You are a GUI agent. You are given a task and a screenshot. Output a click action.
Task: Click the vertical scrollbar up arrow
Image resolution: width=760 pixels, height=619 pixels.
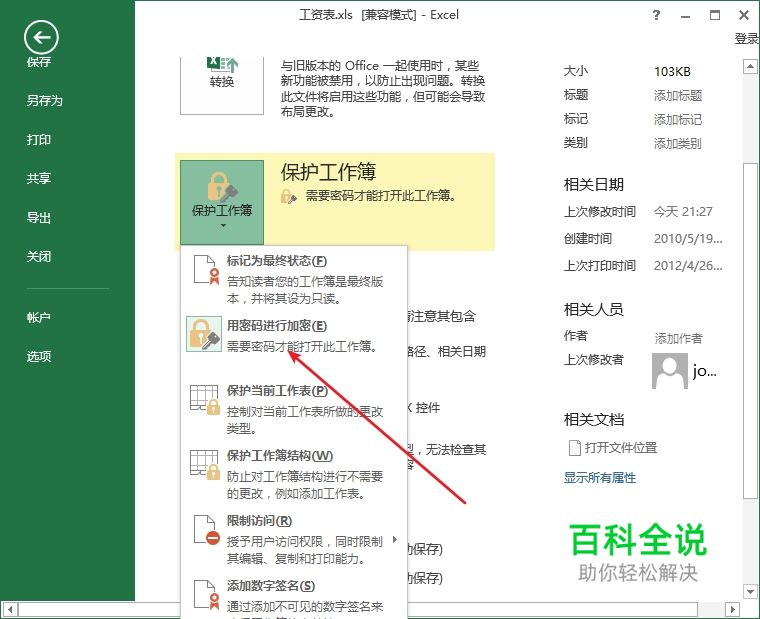[x=750, y=66]
